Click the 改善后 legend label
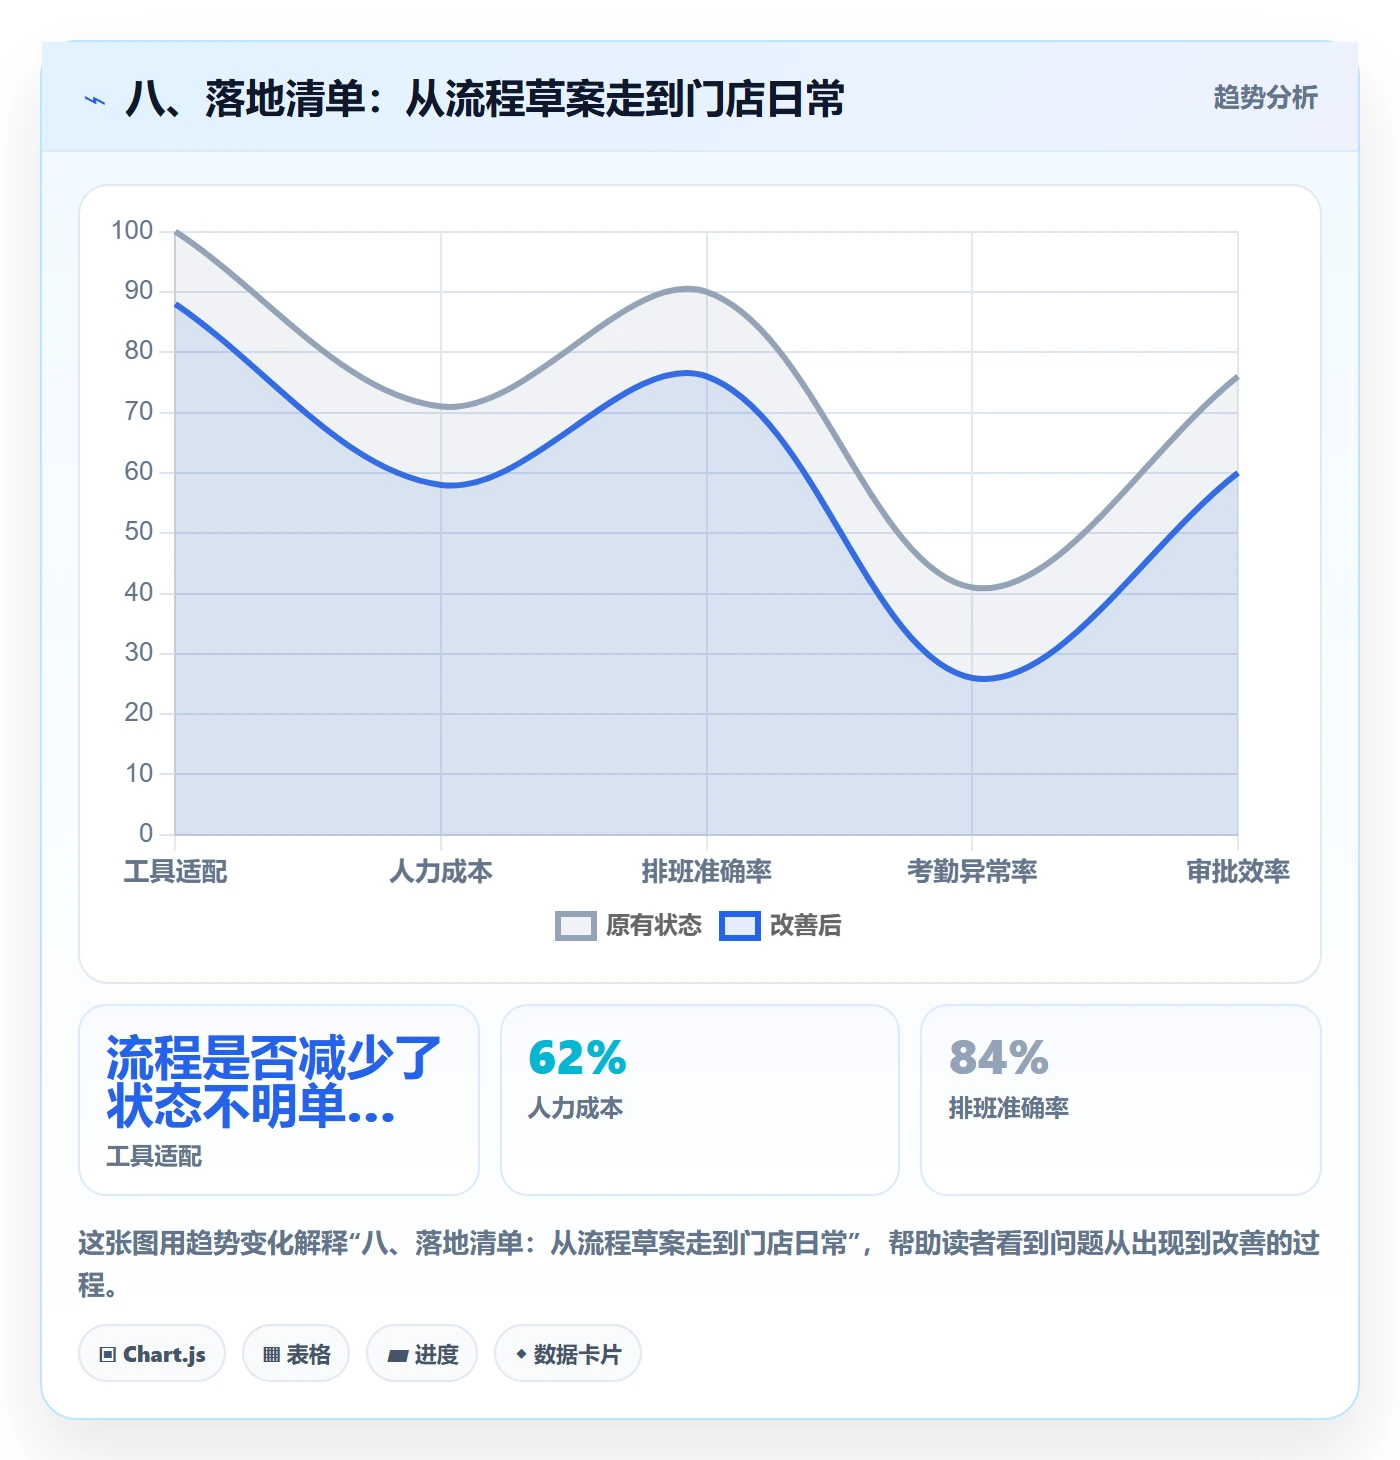The height and width of the screenshot is (1460, 1400). (x=806, y=926)
